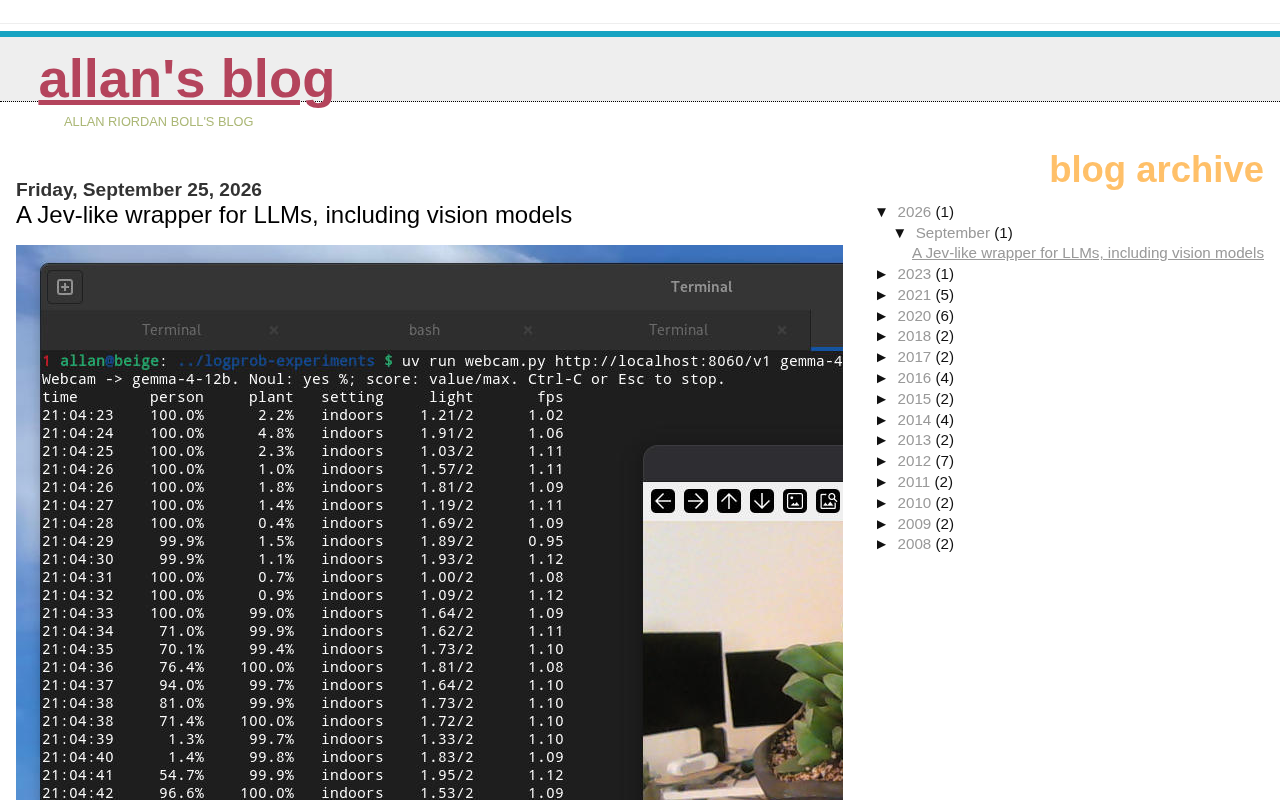Open the 2011 archive link
This screenshot has height=800, width=1280.
914,482
